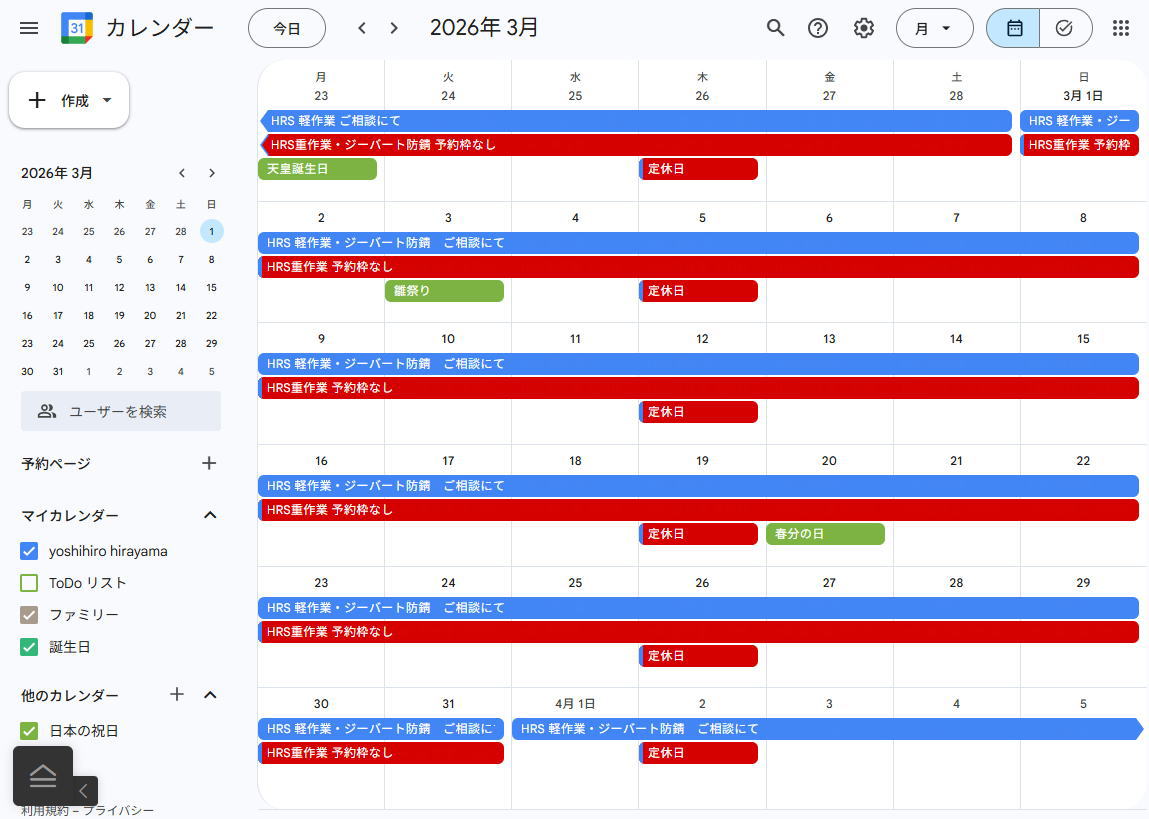Enable the ToDo リスト checkbox
Image resolution: width=1149 pixels, height=819 pixels.
(29, 583)
